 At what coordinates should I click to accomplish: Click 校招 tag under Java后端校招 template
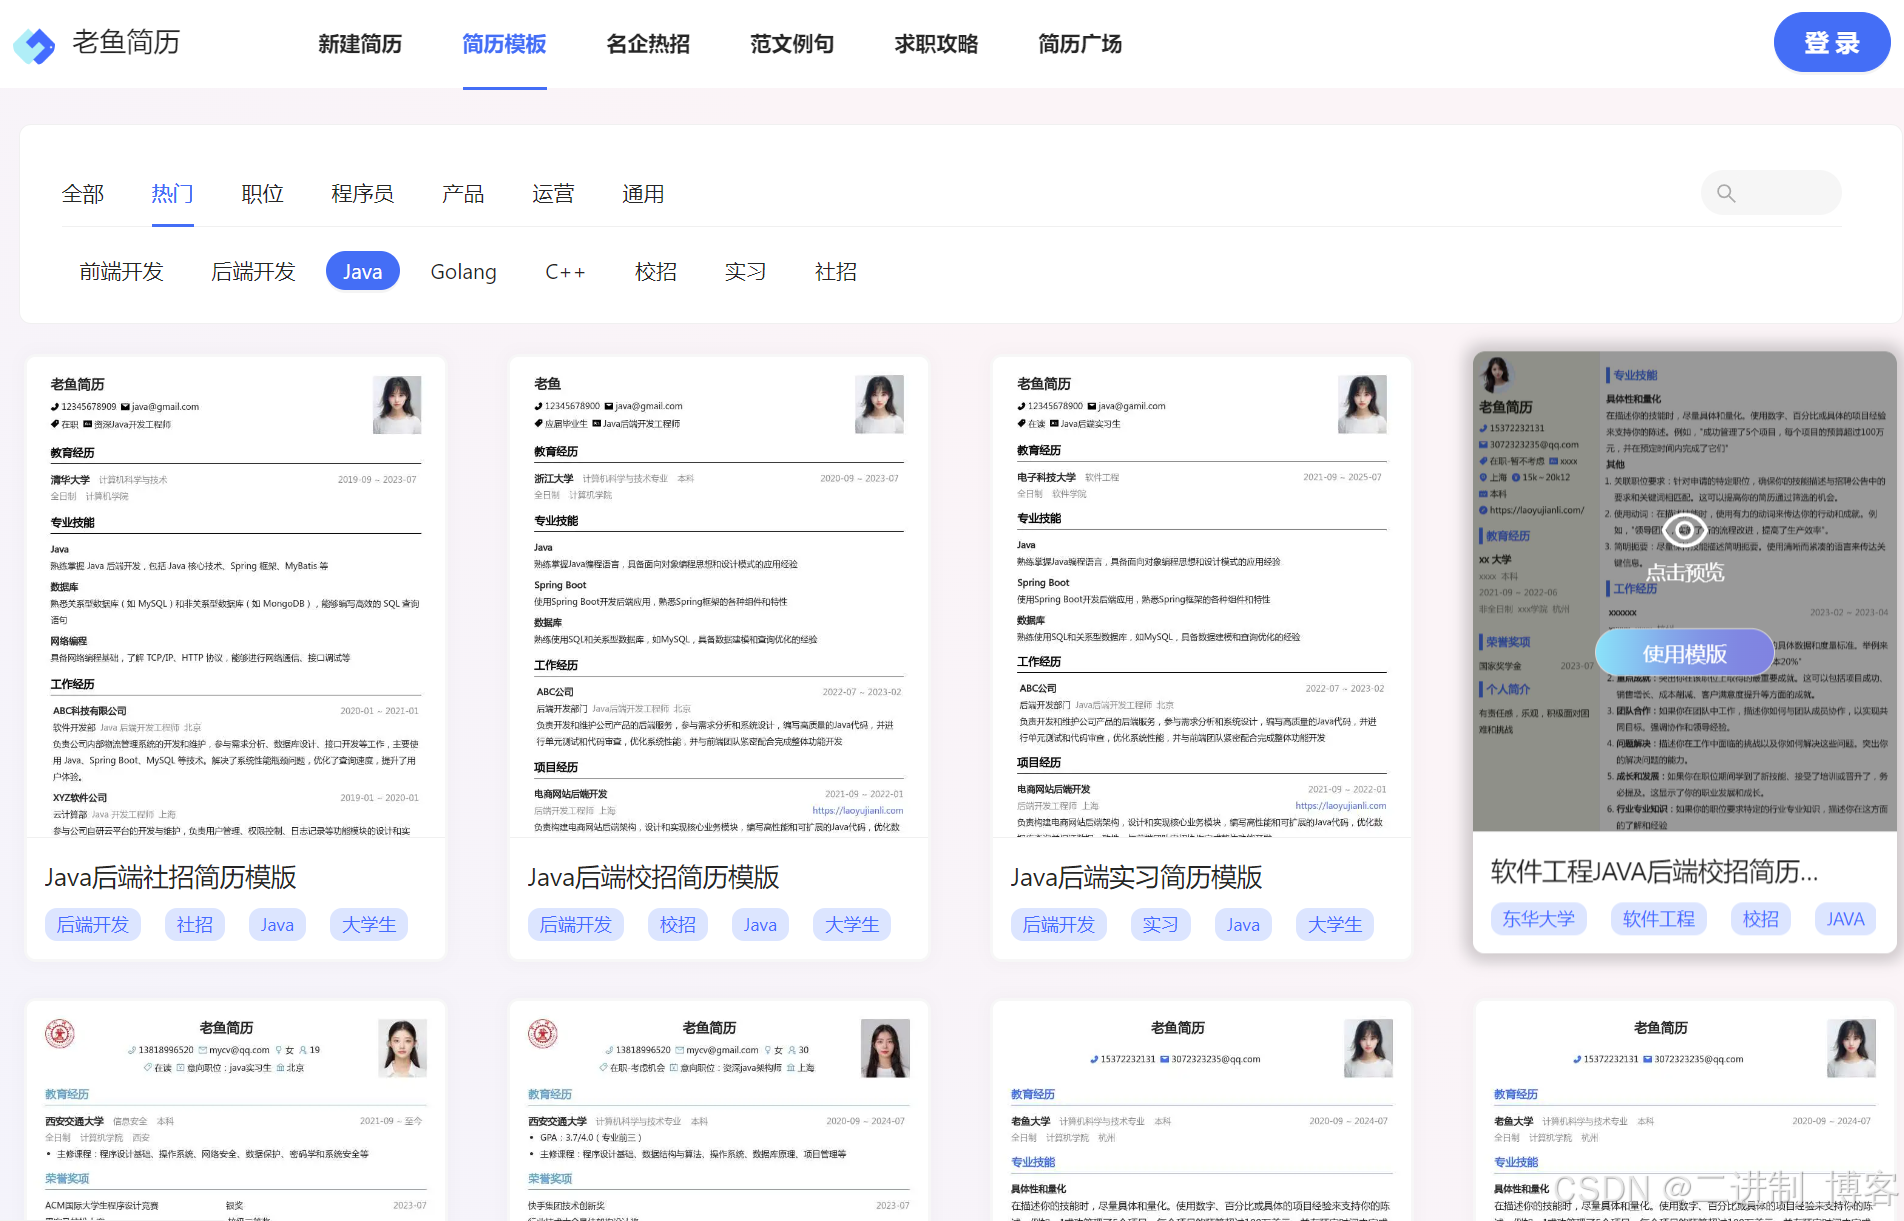[x=678, y=925]
